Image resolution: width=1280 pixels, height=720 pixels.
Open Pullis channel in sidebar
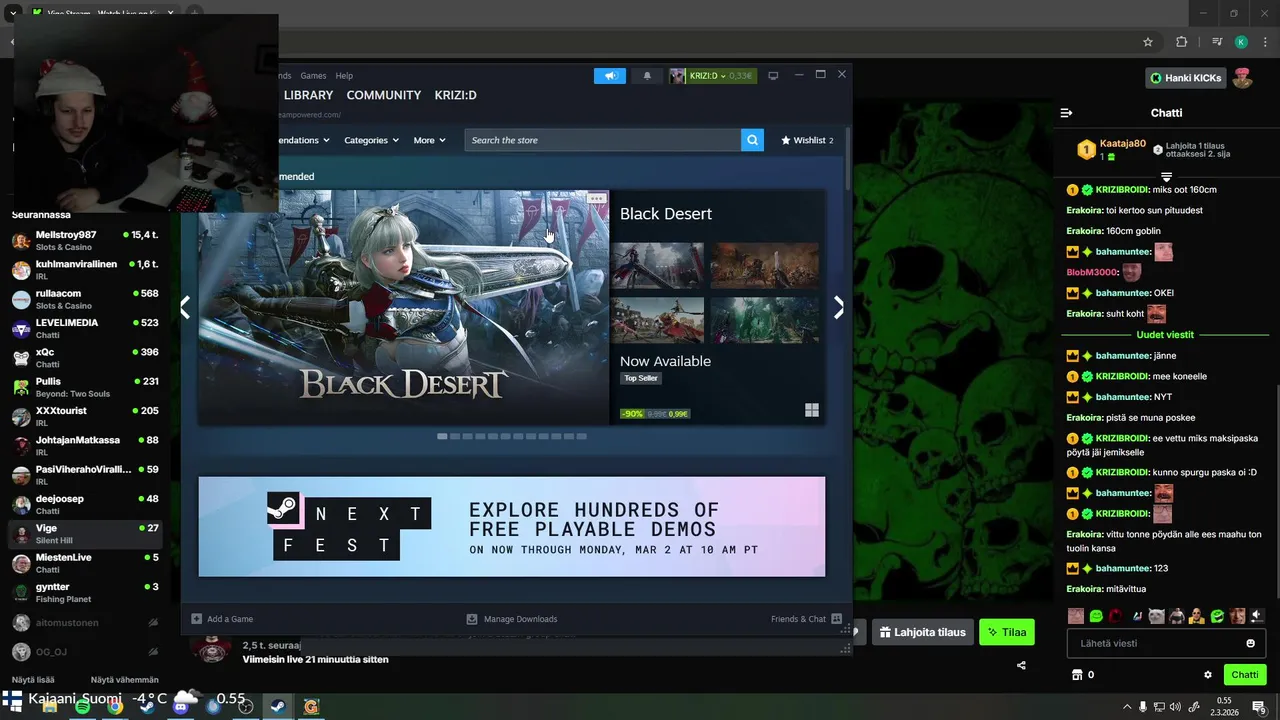(x=84, y=387)
